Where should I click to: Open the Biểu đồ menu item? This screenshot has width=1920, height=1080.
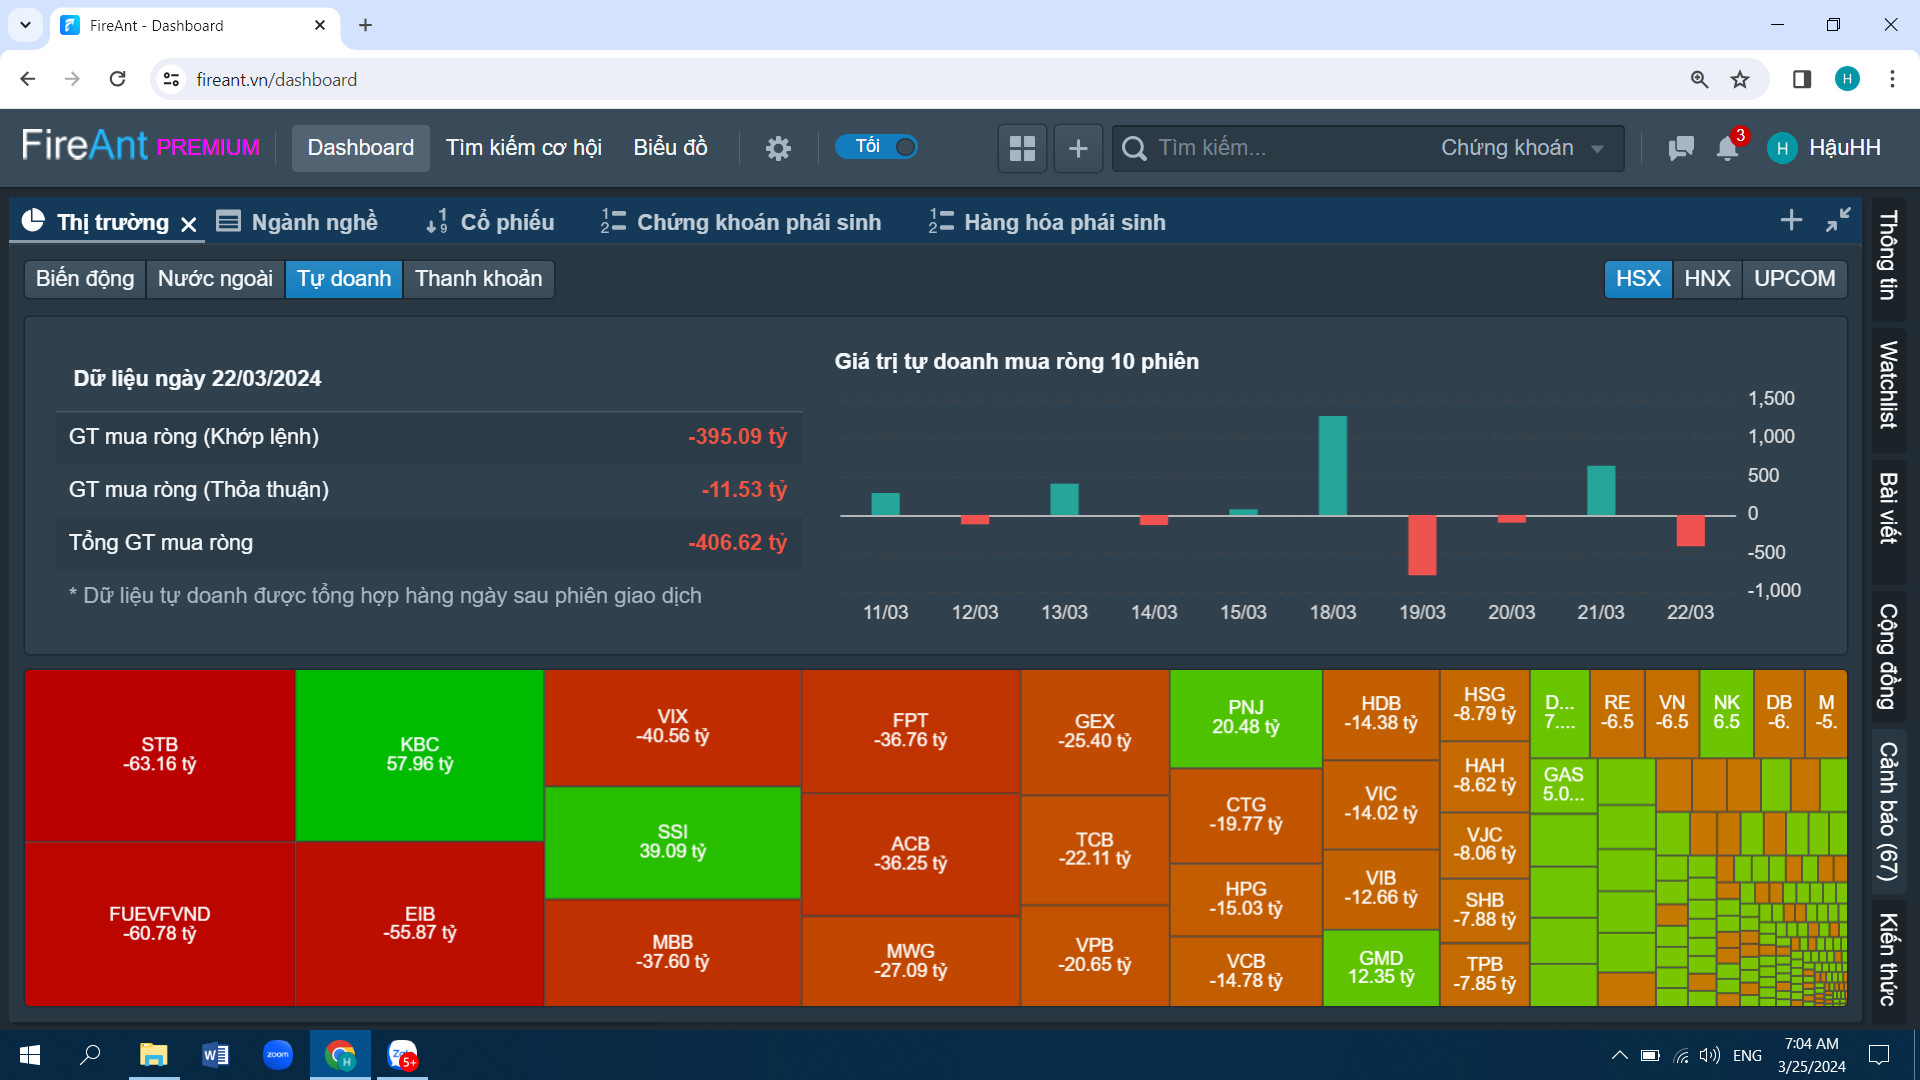click(670, 148)
